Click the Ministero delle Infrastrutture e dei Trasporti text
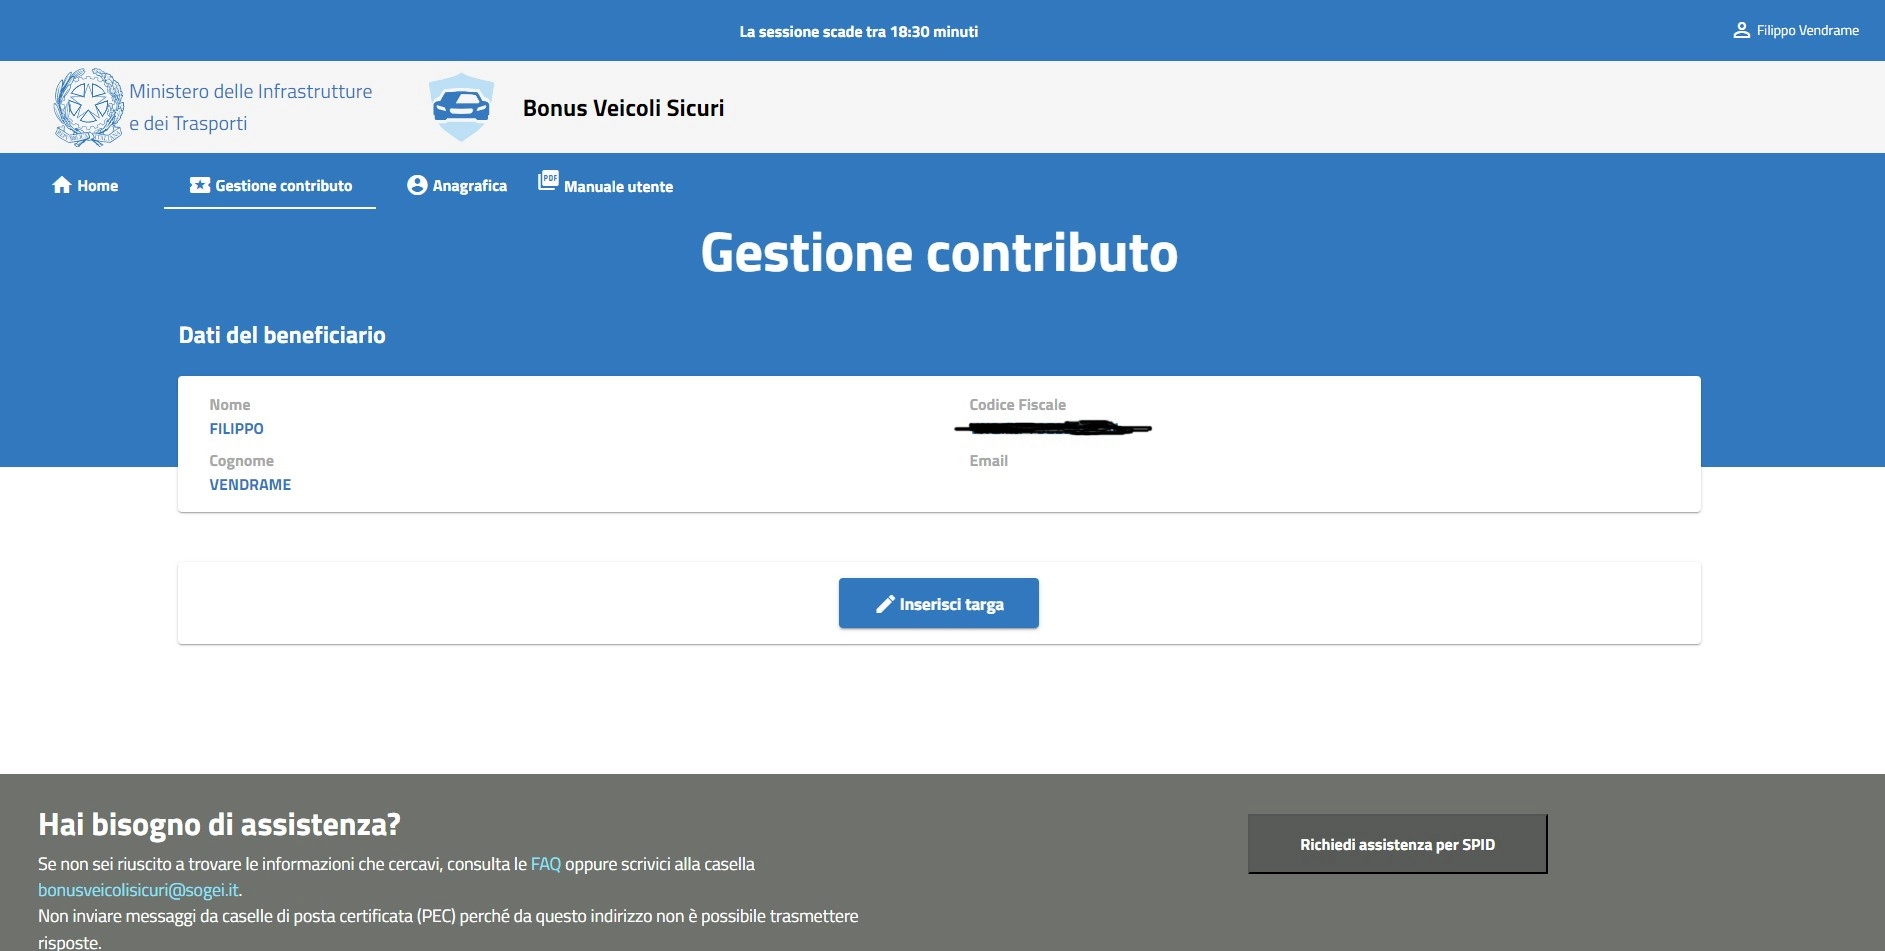 (x=250, y=107)
